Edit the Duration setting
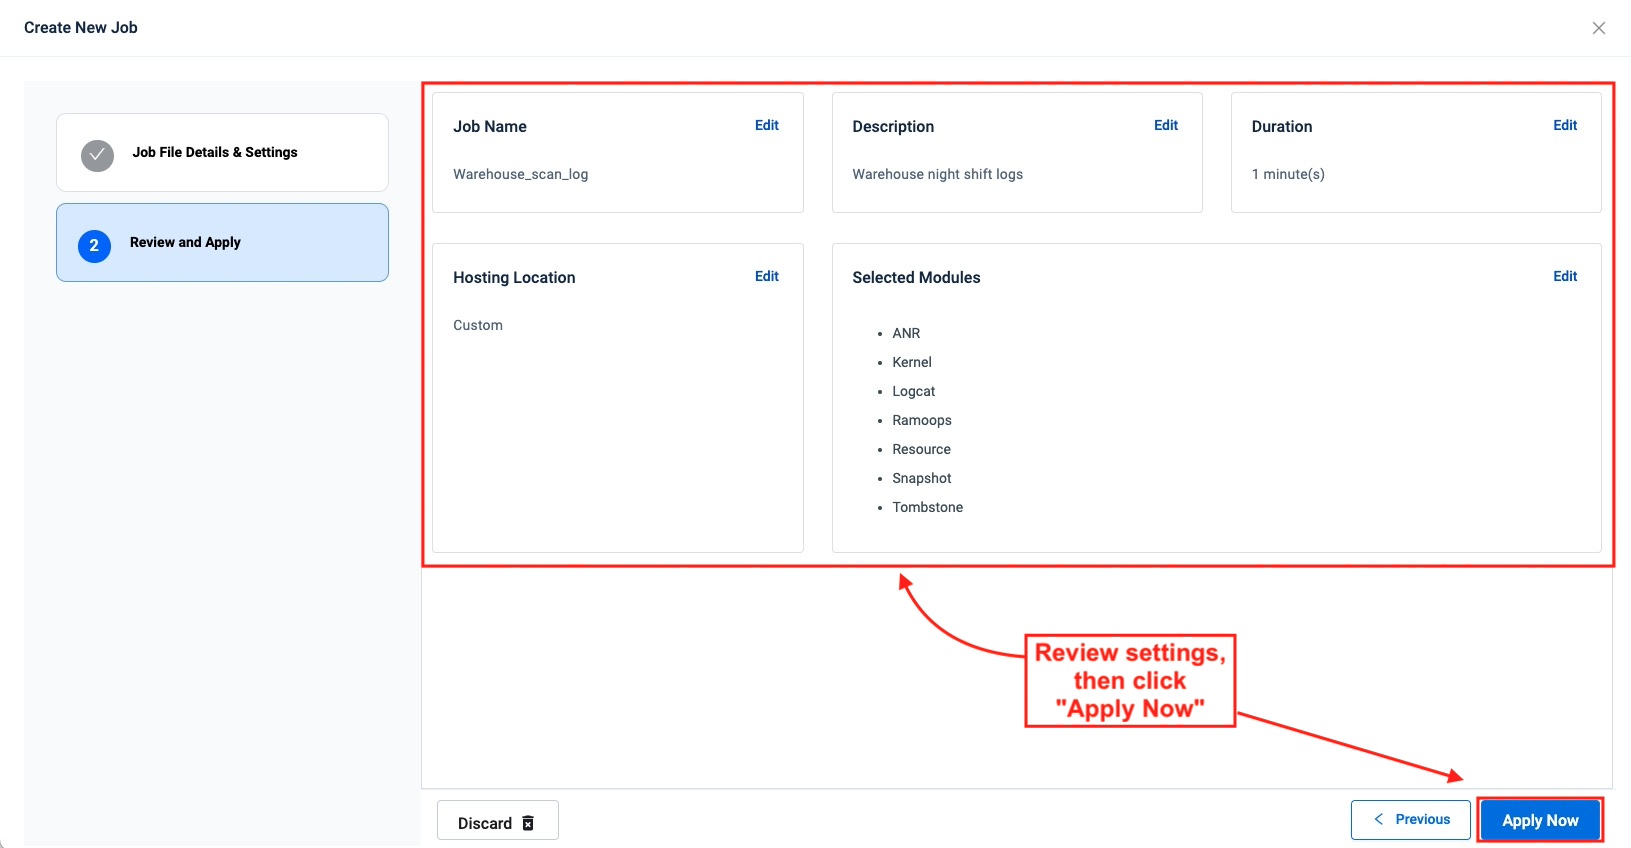This screenshot has height=848, width=1631. click(x=1564, y=125)
